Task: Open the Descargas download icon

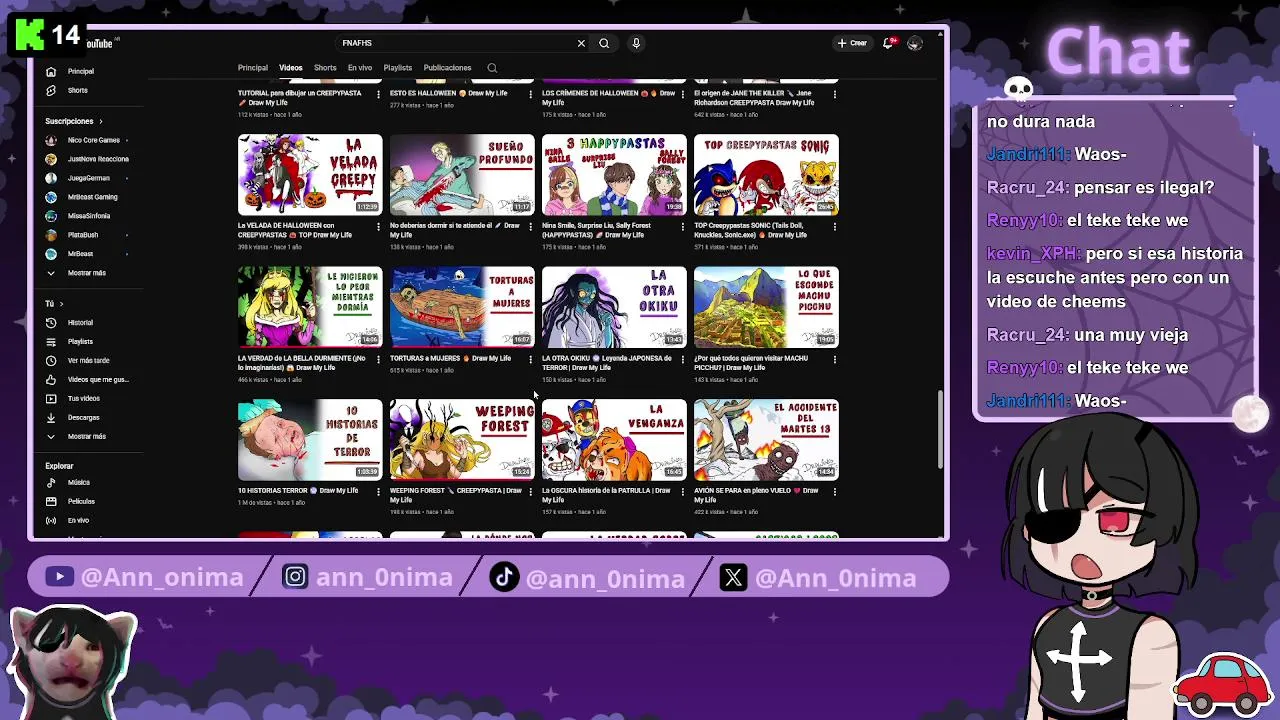Action: [x=51, y=418]
